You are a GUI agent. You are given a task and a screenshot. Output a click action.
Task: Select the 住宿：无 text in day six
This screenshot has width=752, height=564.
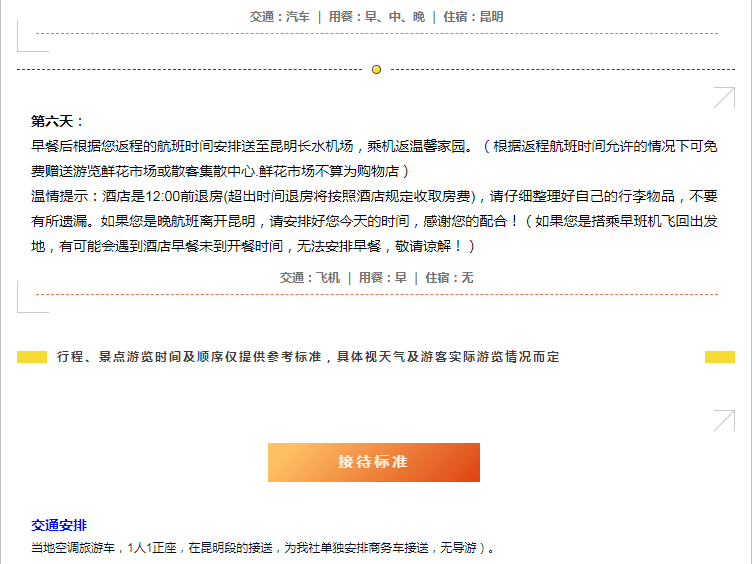(x=449, y=278)
